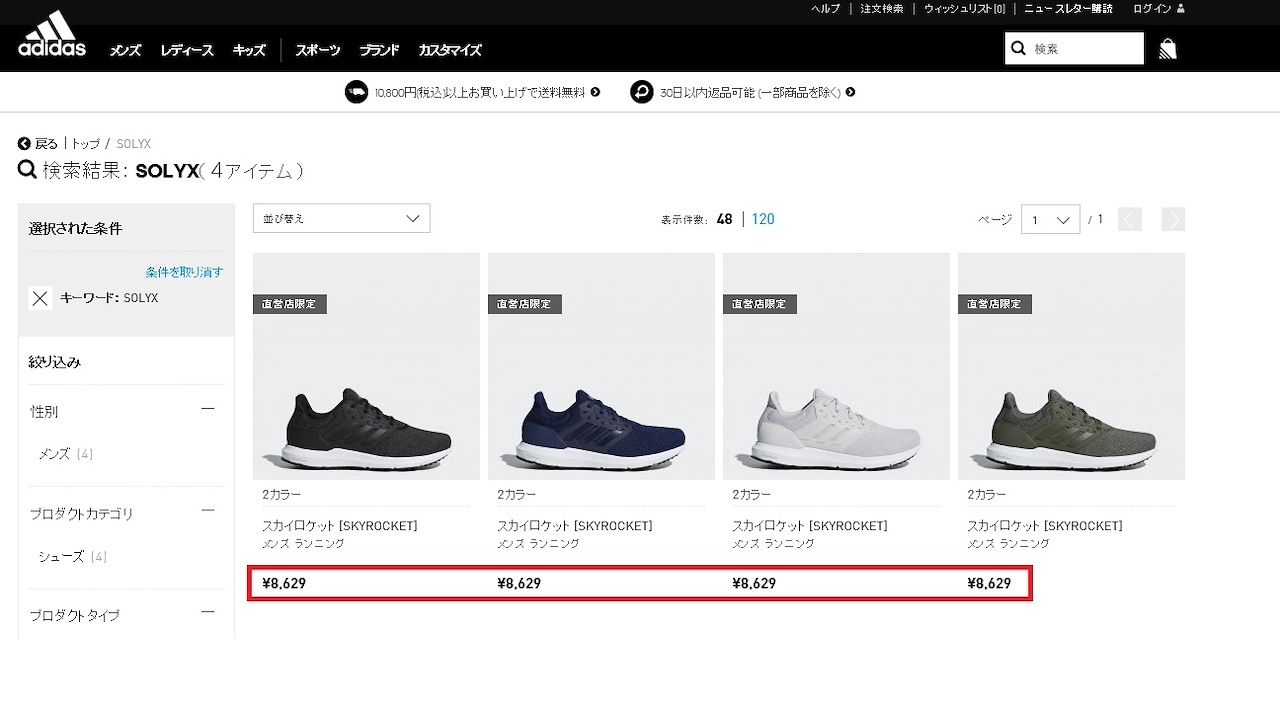Click the 戻る back link
This screenshot has width=1280, height=711.
[x=47, y=144]
